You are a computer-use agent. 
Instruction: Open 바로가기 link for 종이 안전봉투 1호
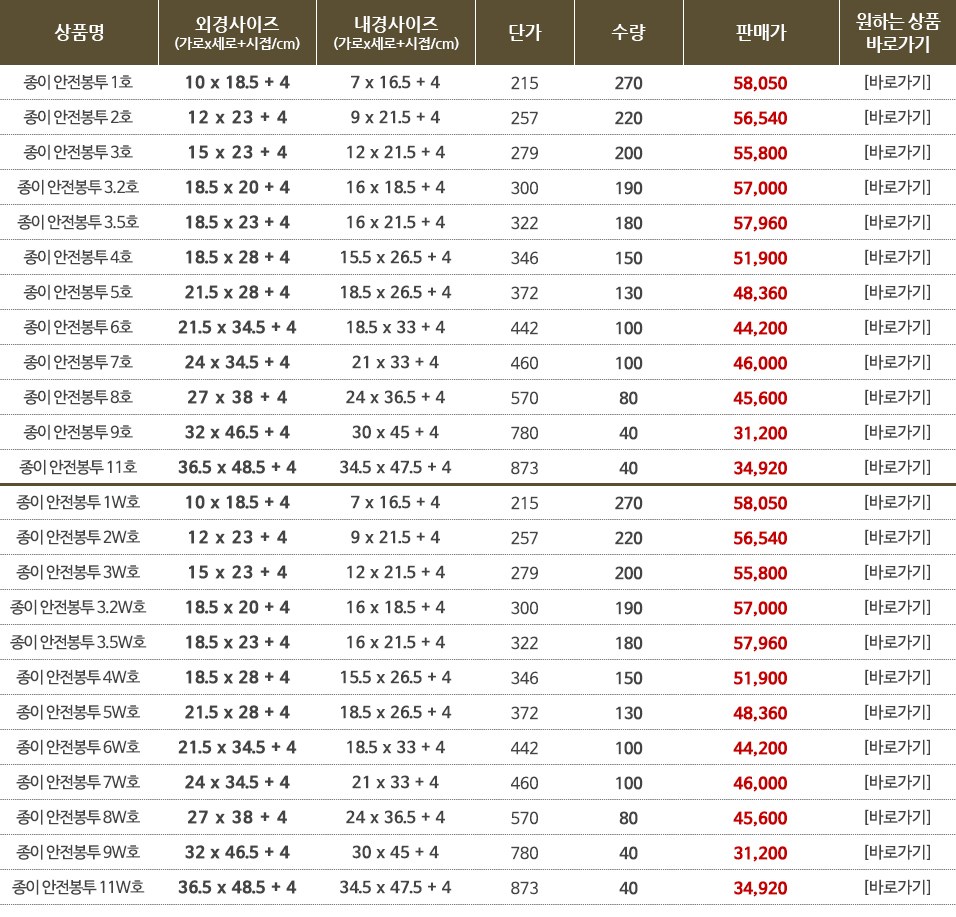point(897,83)
